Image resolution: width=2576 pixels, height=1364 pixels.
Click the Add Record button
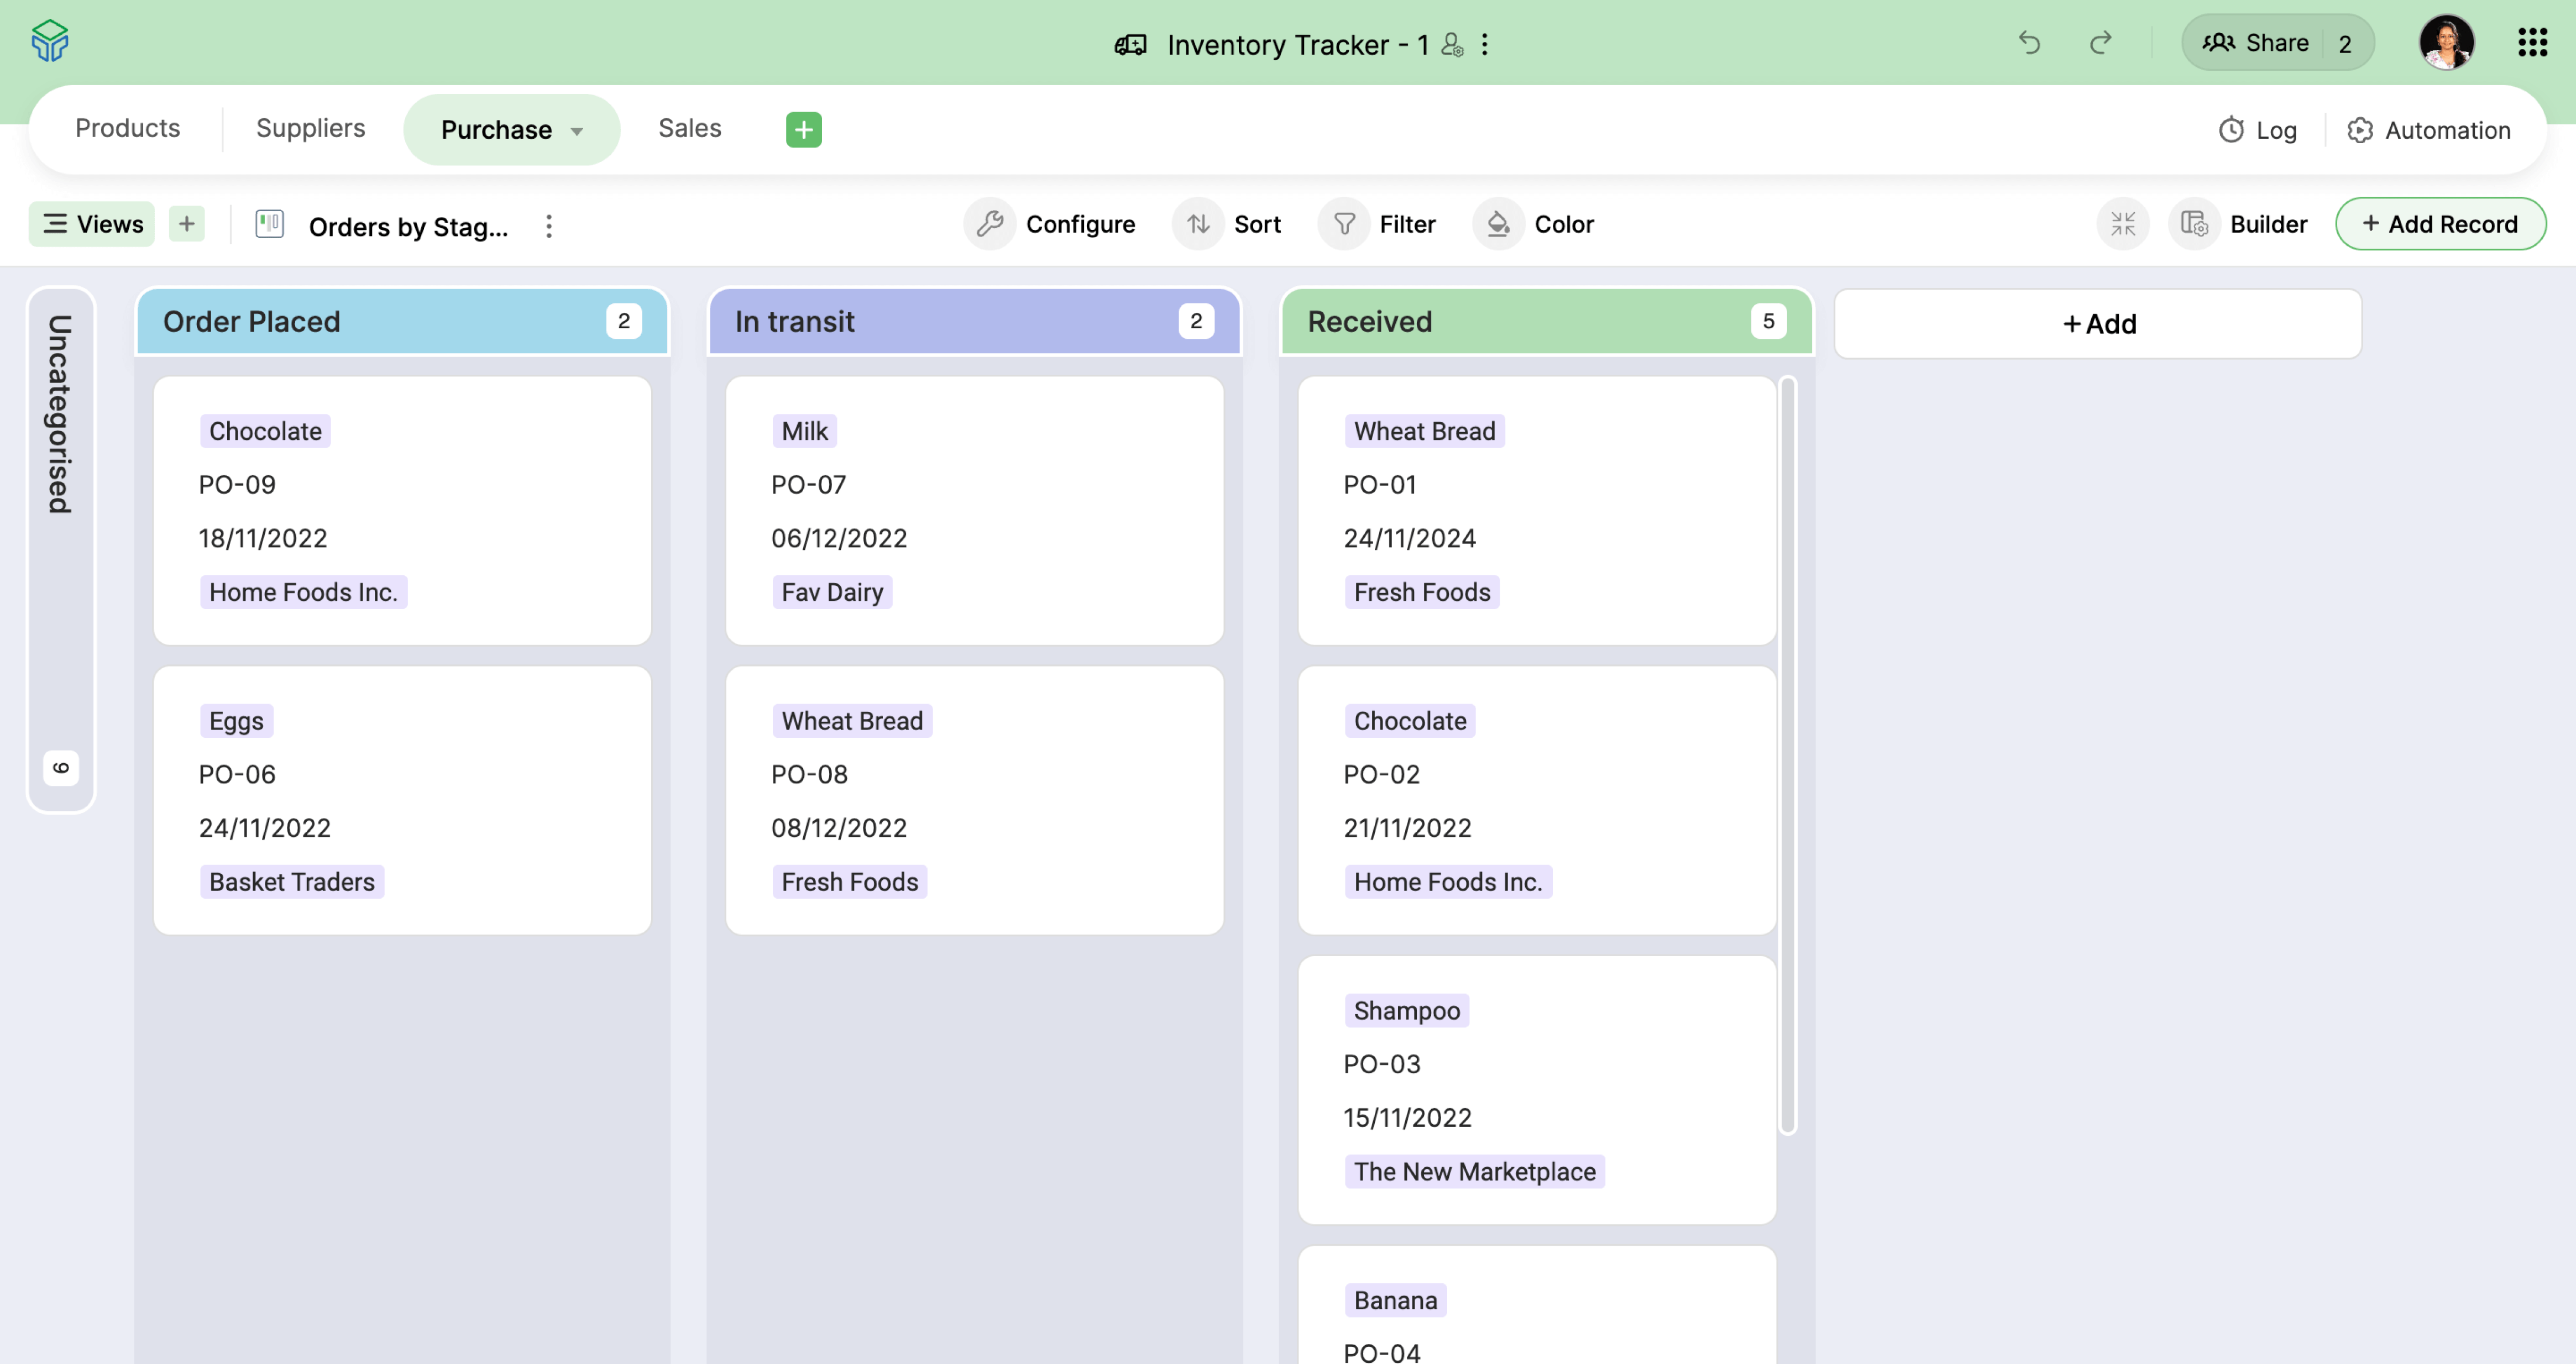click(2440, 224)
